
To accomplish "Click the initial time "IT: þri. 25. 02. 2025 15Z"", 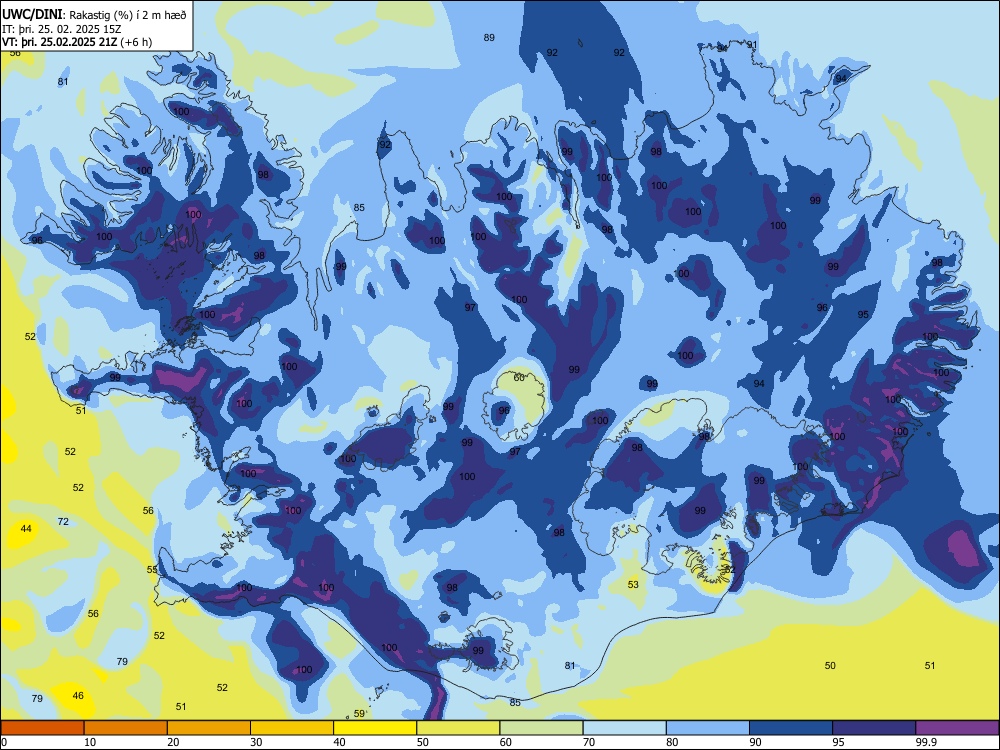I will pos(62,29).
